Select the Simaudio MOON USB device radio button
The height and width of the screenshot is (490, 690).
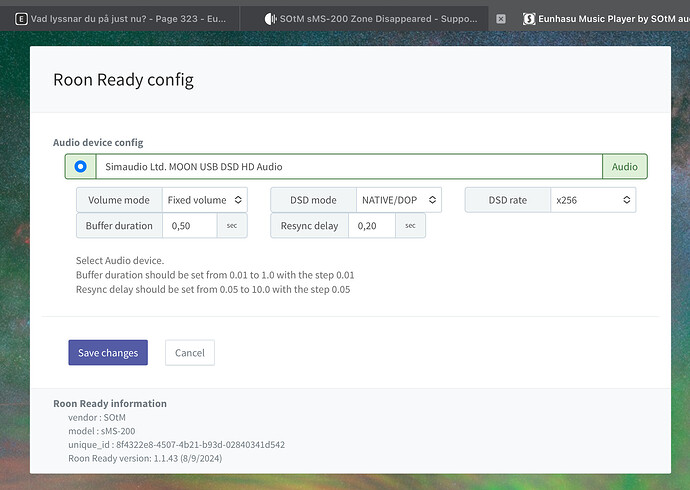click(80, 167)
